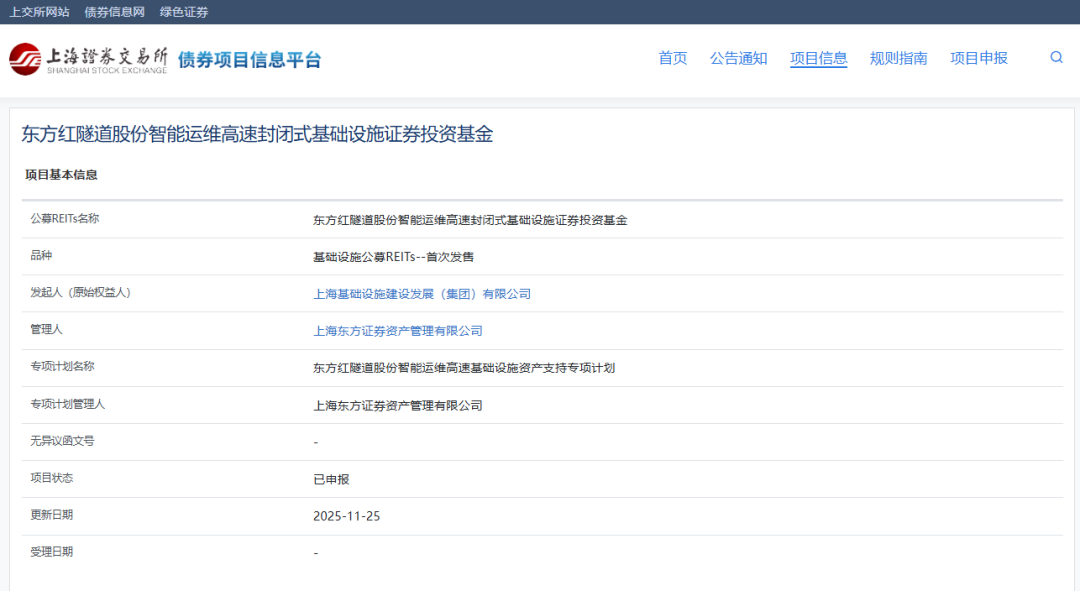Viewport: 1080px width, 591px height.
Task: Navigate to 项目申报 section
Action: point(978,59)
